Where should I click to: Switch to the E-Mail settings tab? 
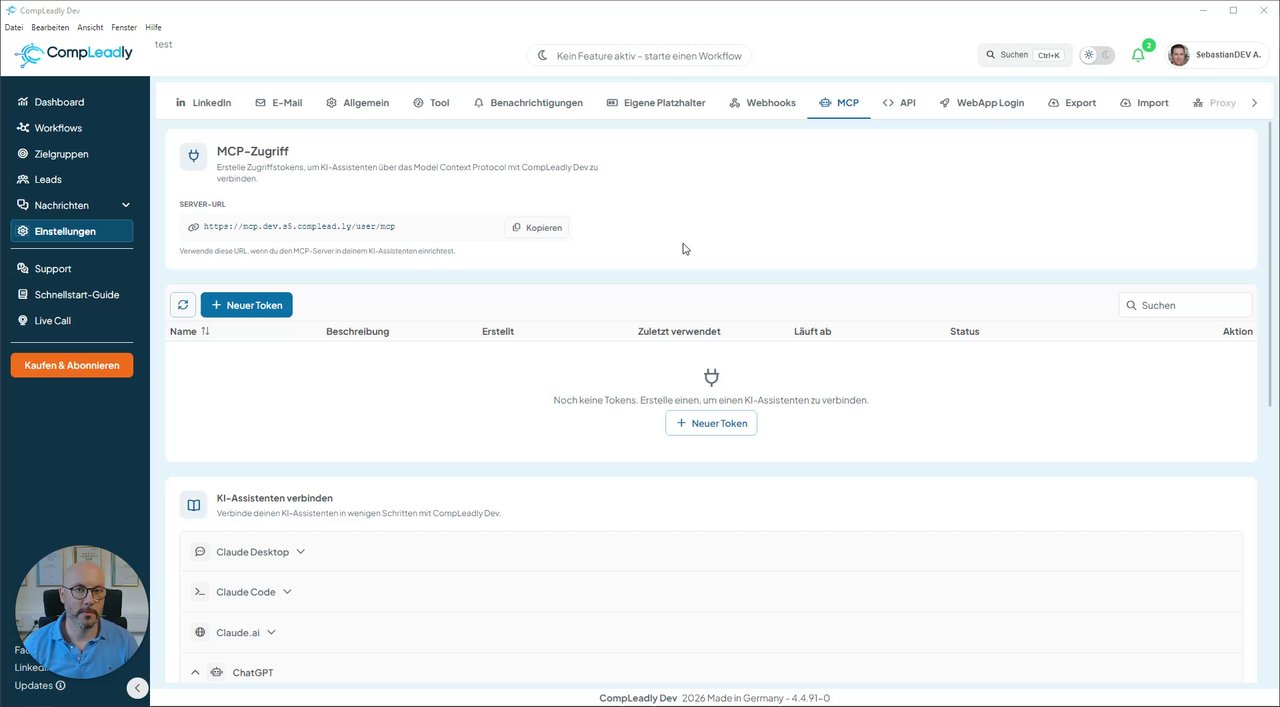click(279, 102)
